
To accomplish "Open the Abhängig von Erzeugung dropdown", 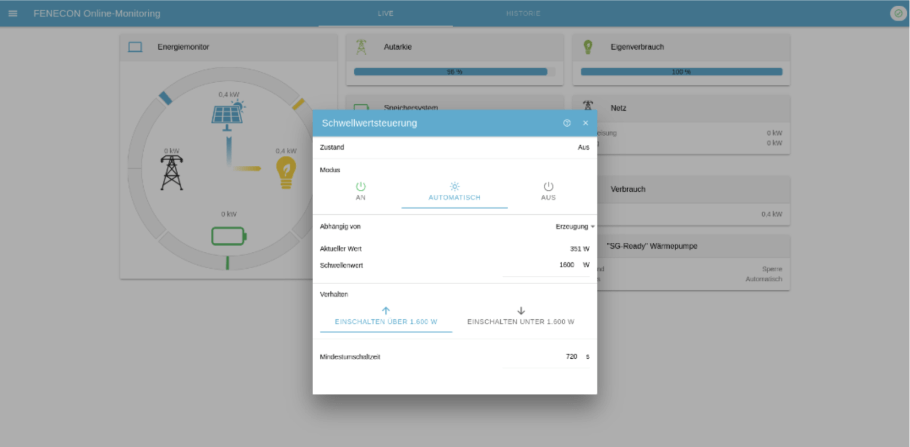I will [575, 227].
